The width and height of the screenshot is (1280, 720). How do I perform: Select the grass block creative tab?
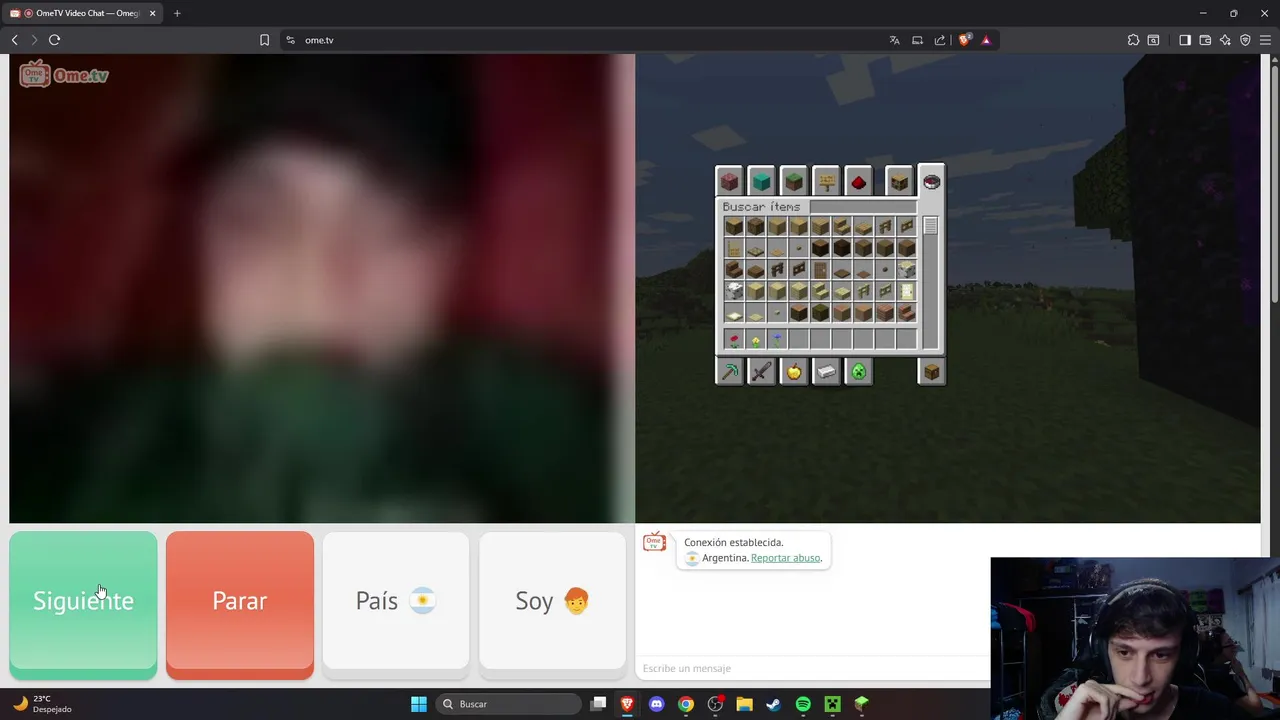pos(793,181)
